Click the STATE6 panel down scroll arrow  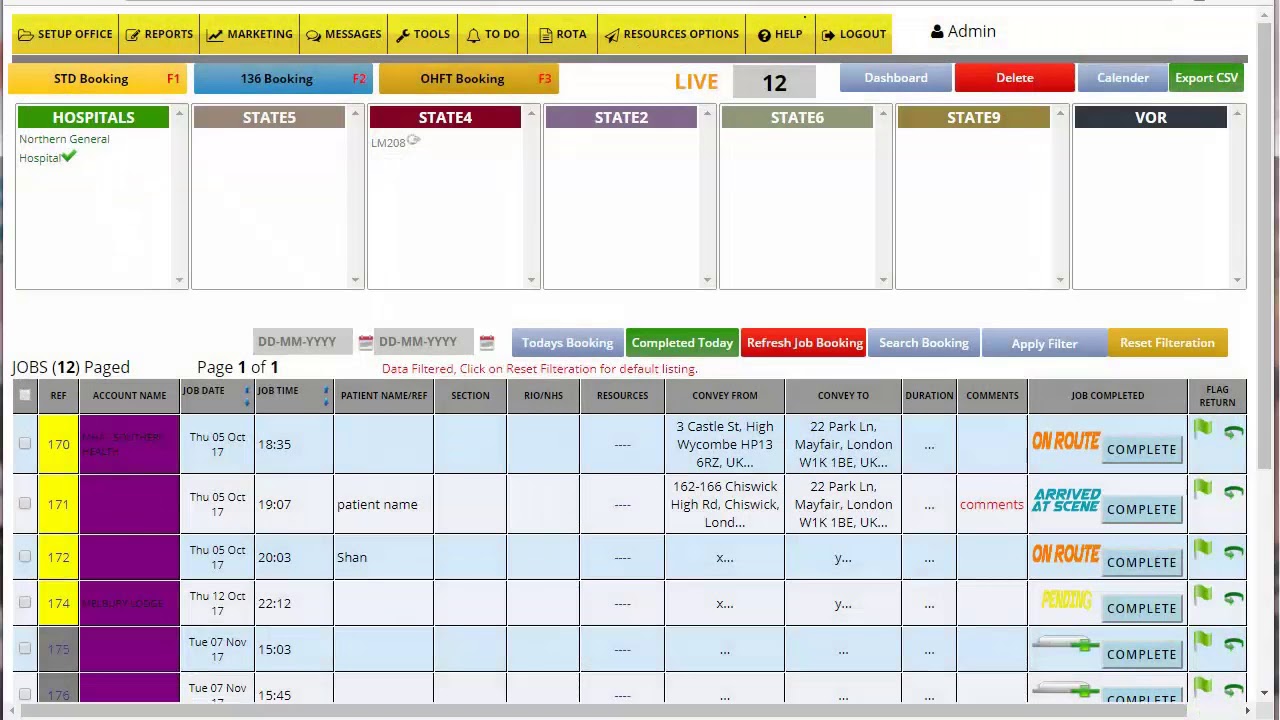coord(883,281)
